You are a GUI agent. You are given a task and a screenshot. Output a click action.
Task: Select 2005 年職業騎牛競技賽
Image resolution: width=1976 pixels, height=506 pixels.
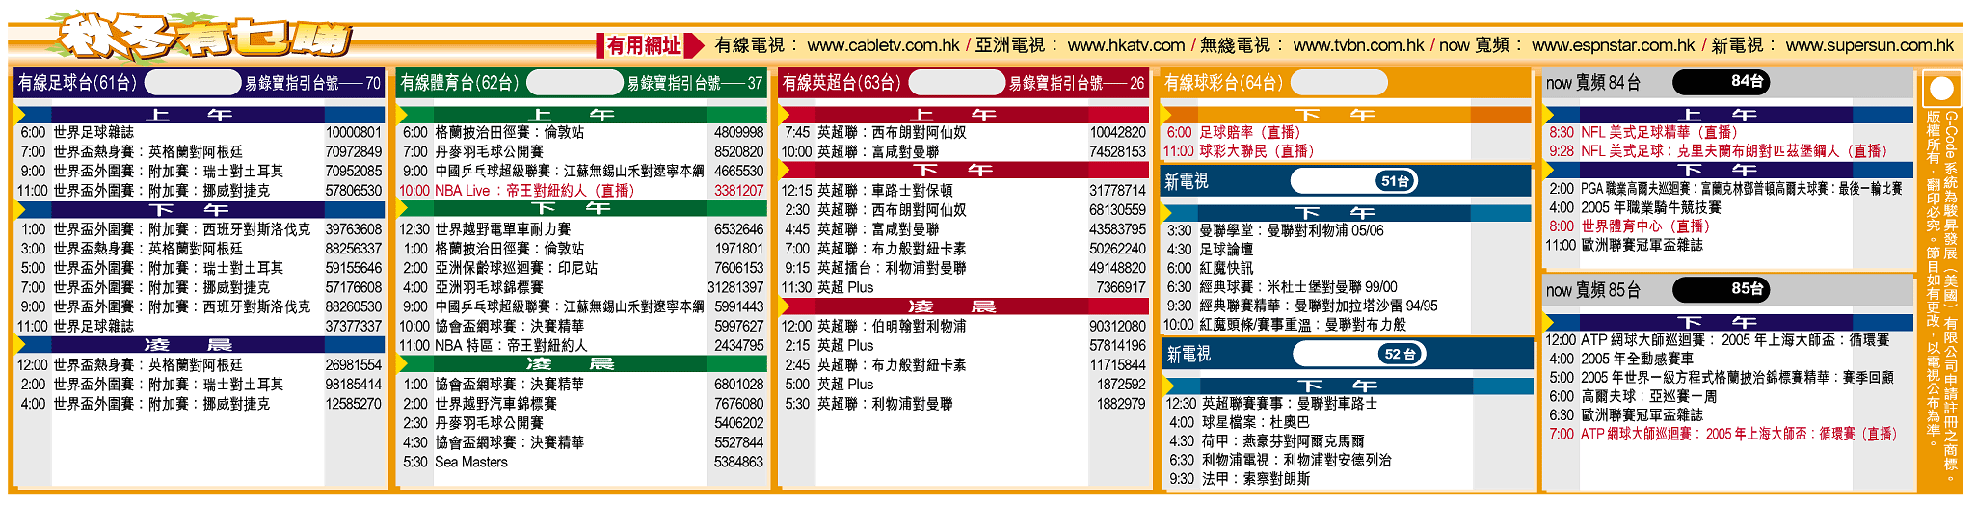point(1651,207)
